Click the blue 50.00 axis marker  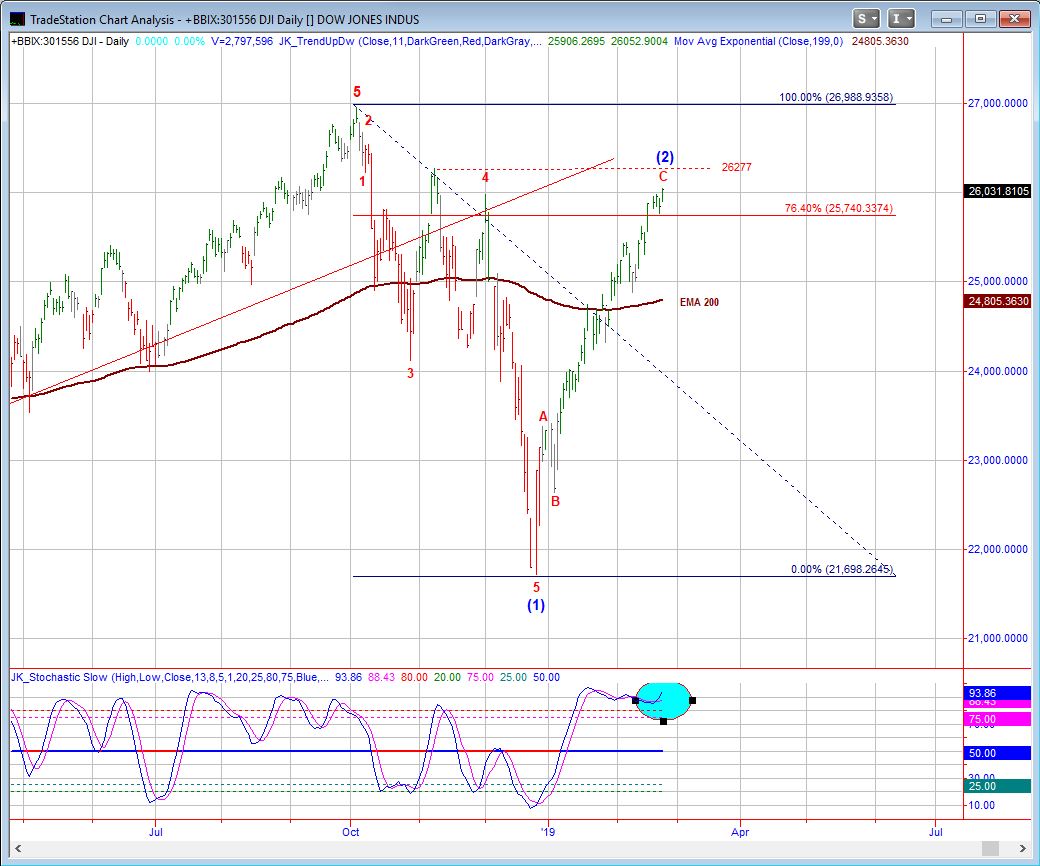tap(998, 753)
